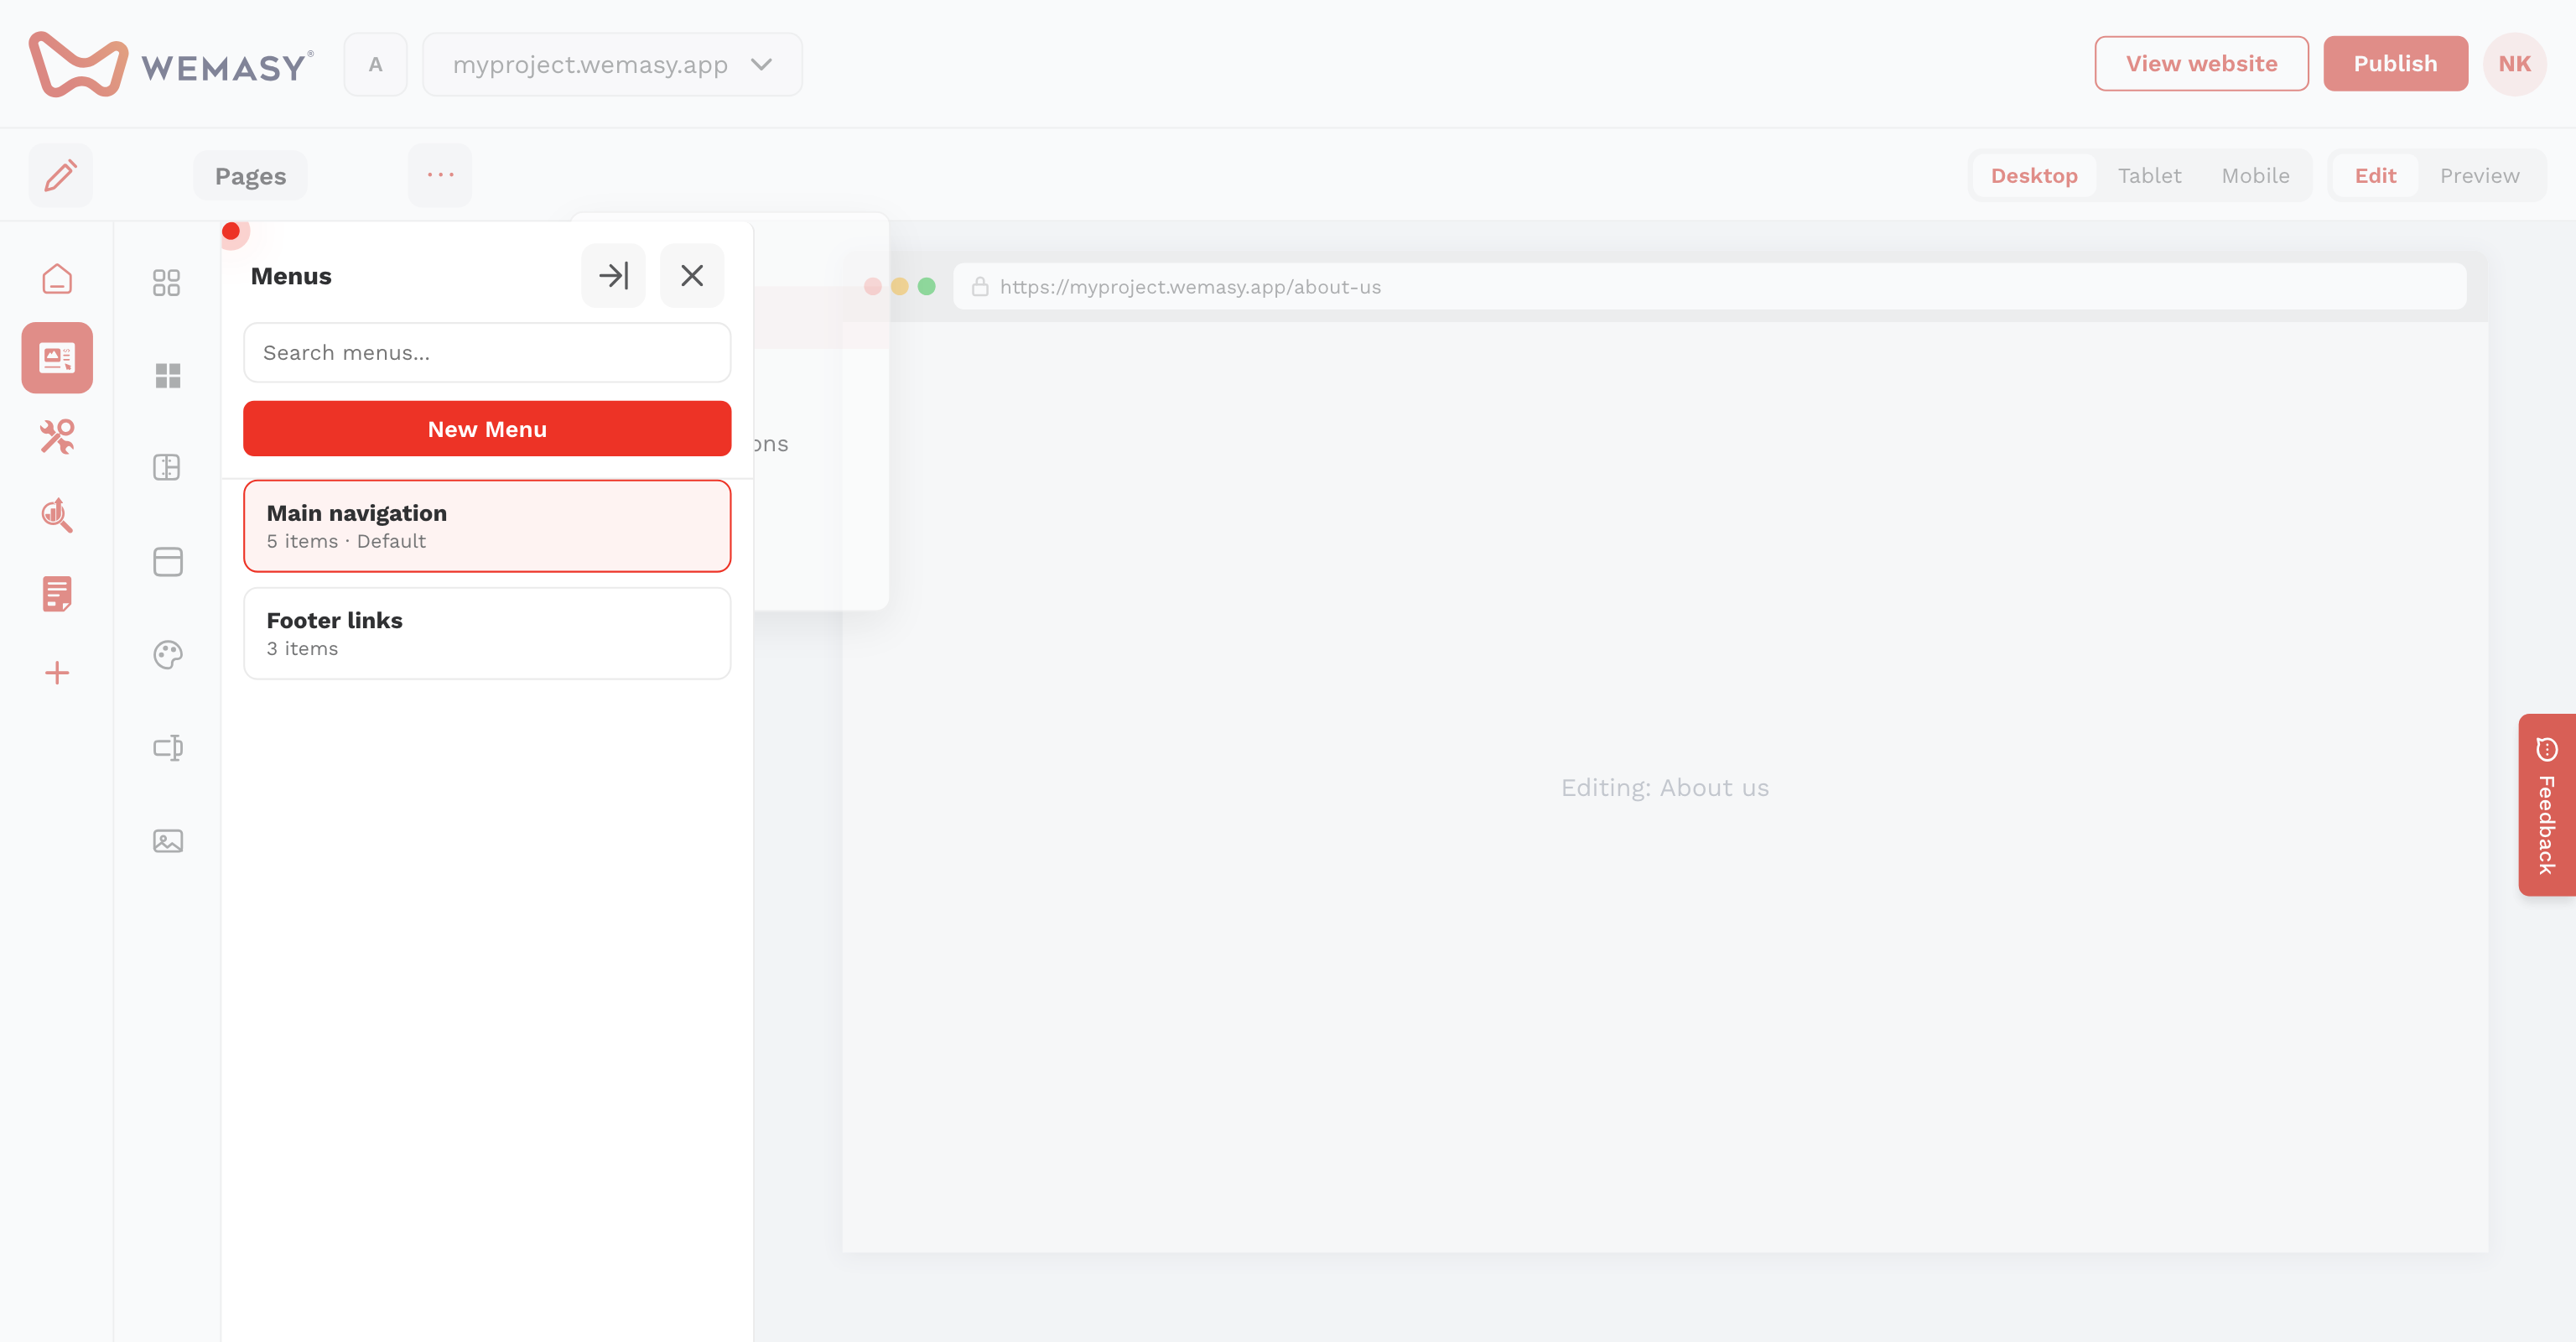Click the preview URL address bar

click(1709, 286)
